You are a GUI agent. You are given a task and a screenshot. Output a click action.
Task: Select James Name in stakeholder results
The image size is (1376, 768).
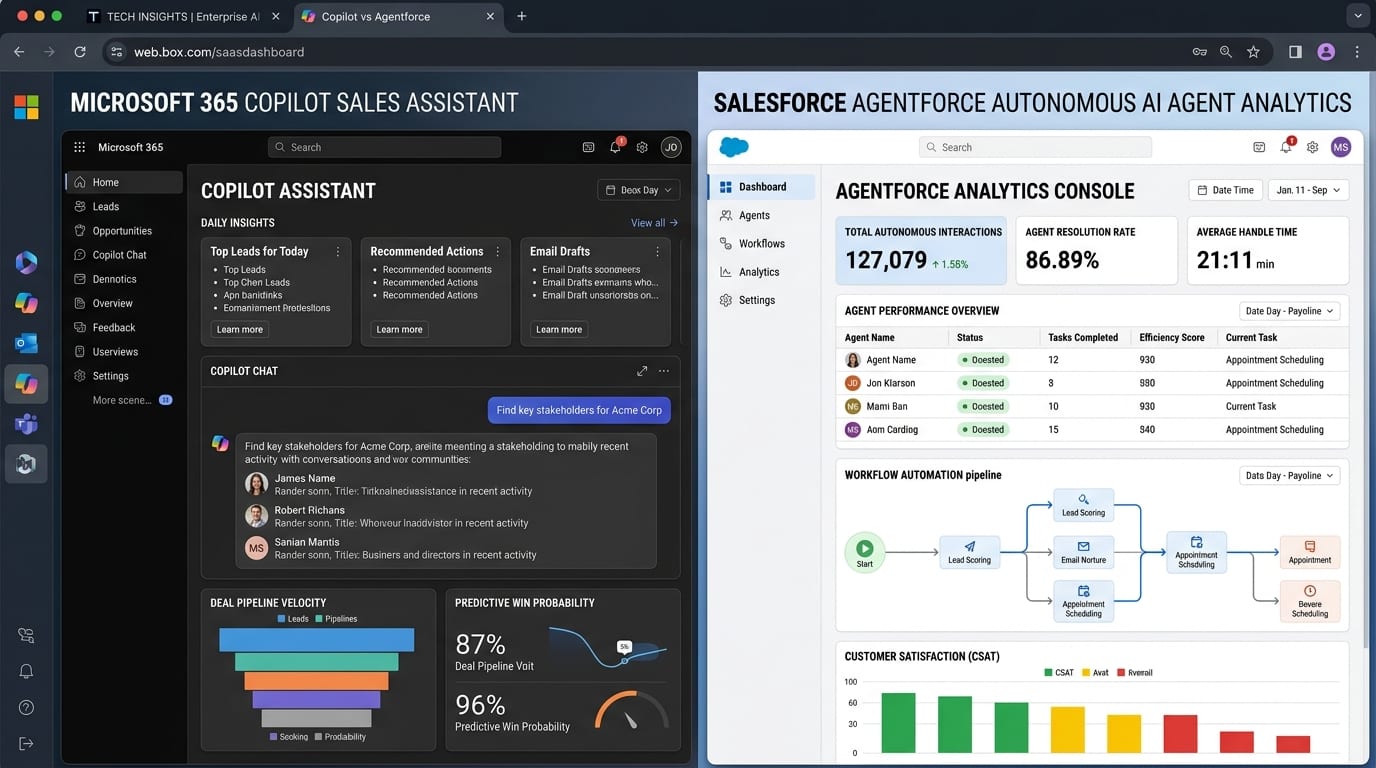click(x=304, y=478)
